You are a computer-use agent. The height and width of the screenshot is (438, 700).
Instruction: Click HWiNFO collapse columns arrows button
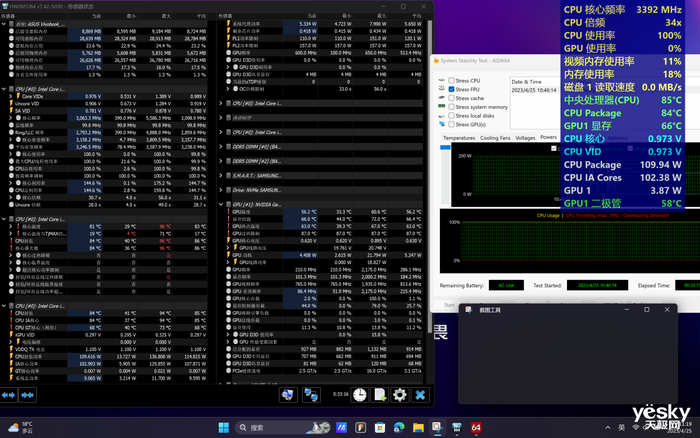click(28, 395)
